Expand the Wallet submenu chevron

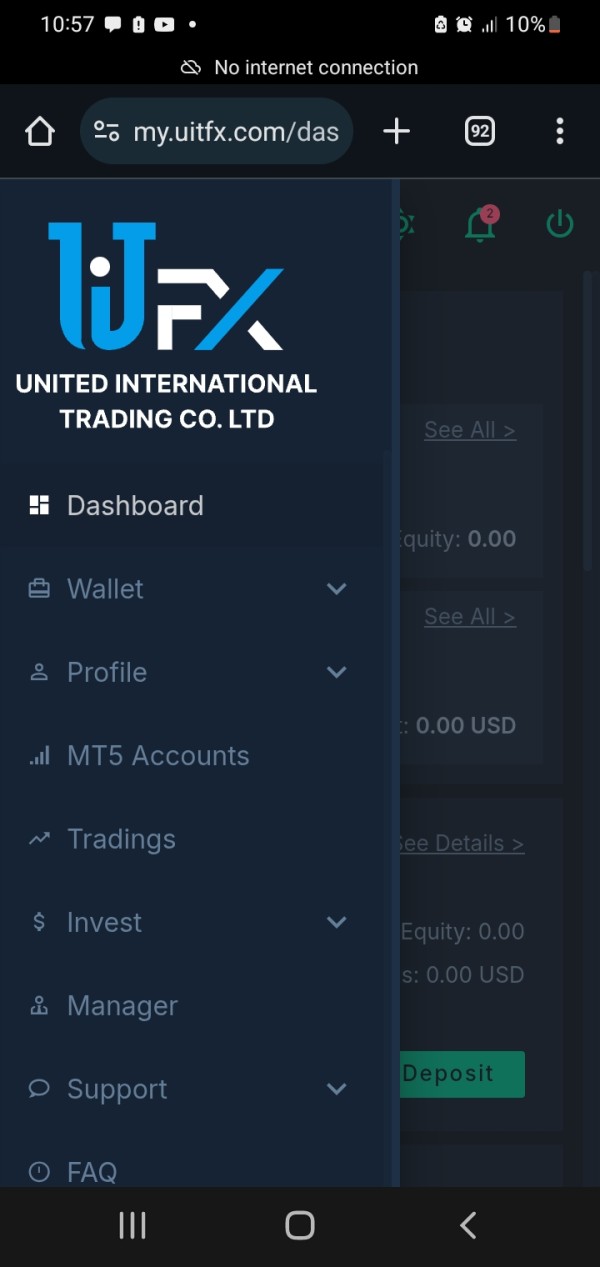pos(337,589)
